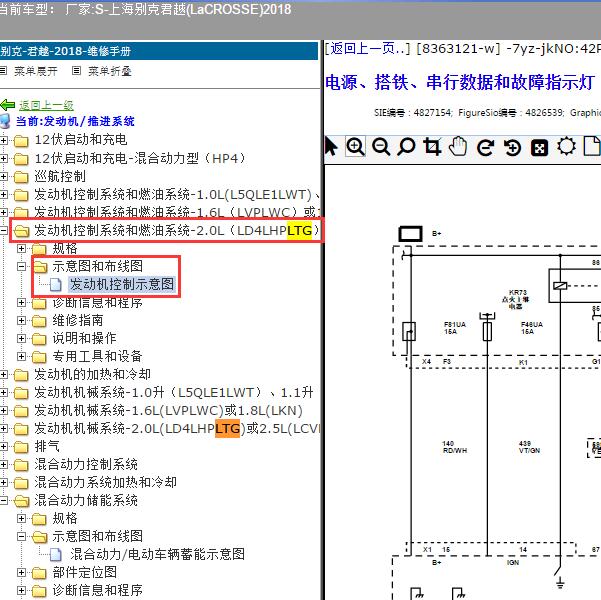Click the blank page document icon in toolbar

(592, 146)
